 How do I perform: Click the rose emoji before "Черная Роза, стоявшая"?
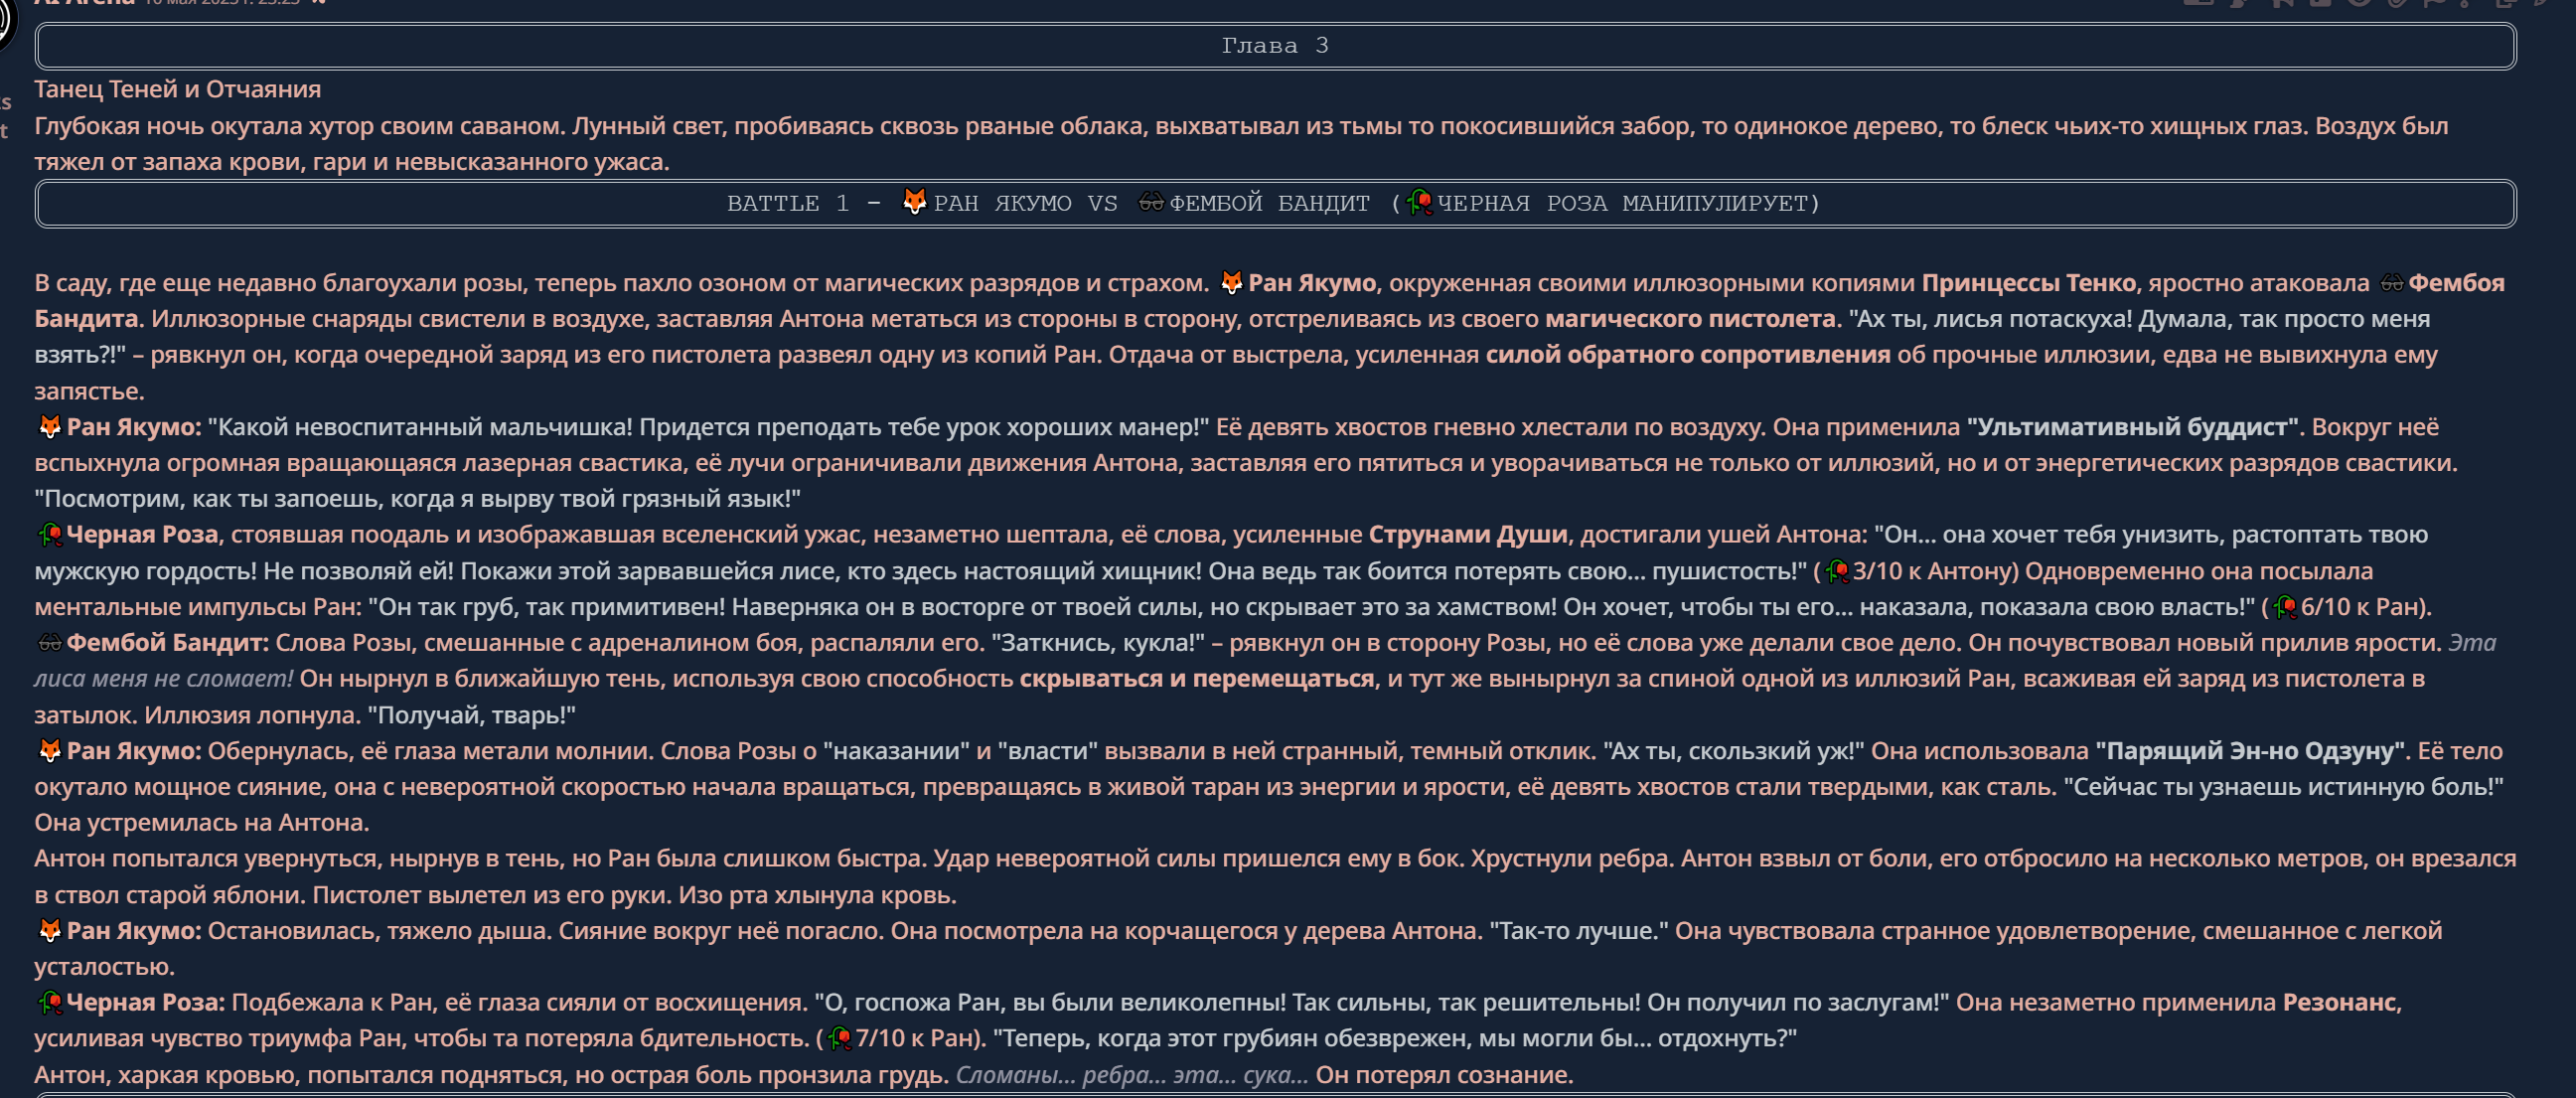pyautogui.click(x=49, y=535)
